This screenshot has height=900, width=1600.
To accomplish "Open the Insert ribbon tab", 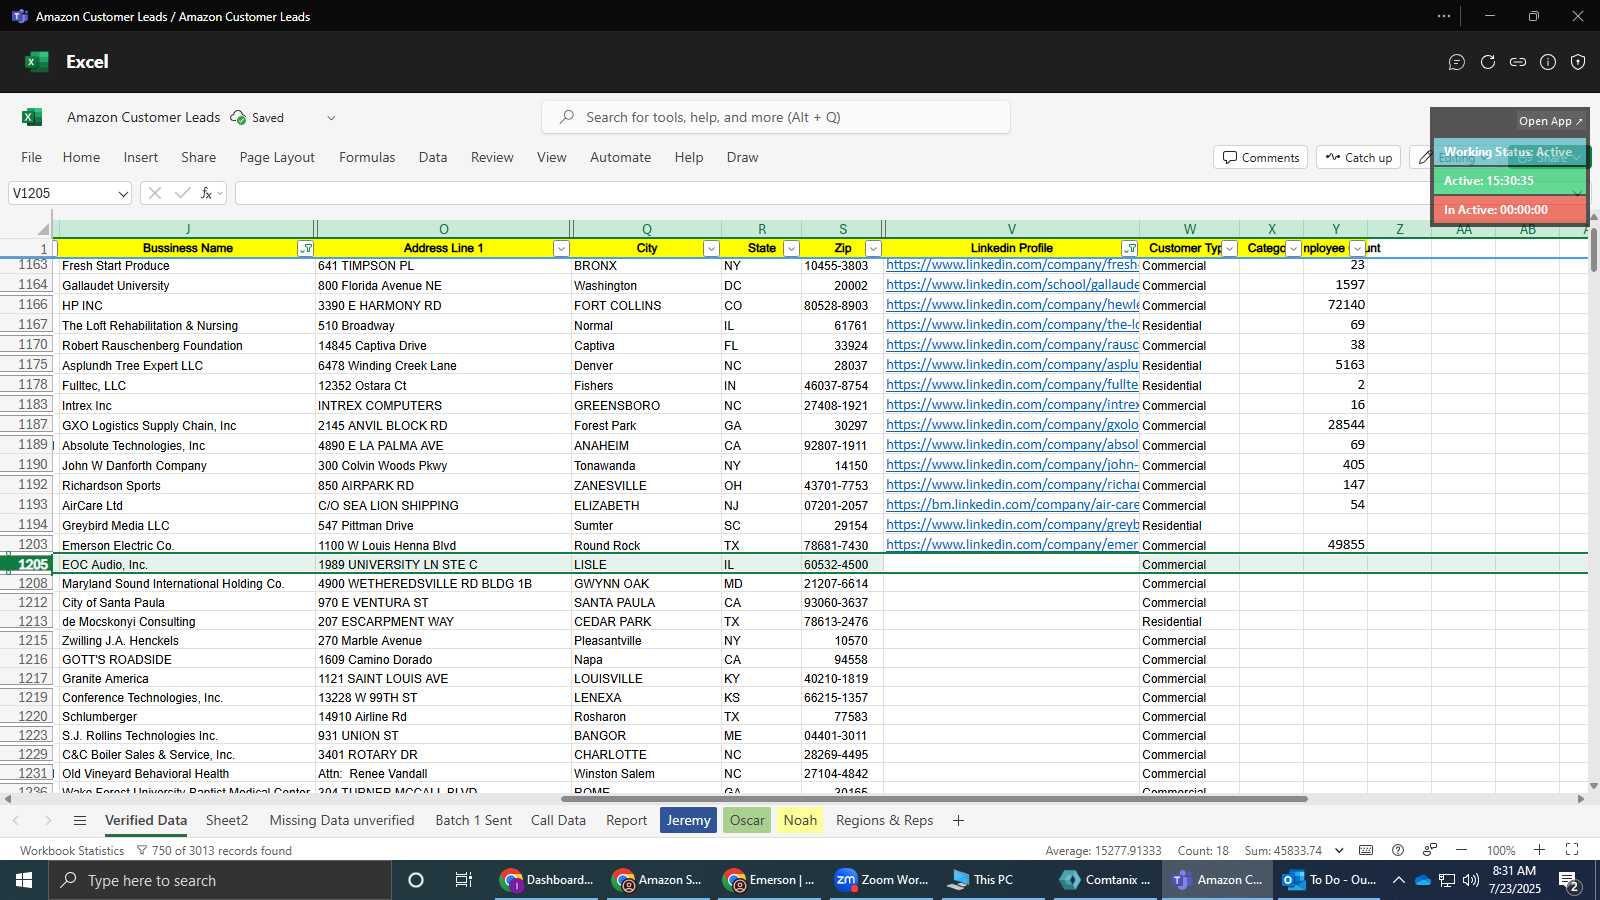I will 141,157.
